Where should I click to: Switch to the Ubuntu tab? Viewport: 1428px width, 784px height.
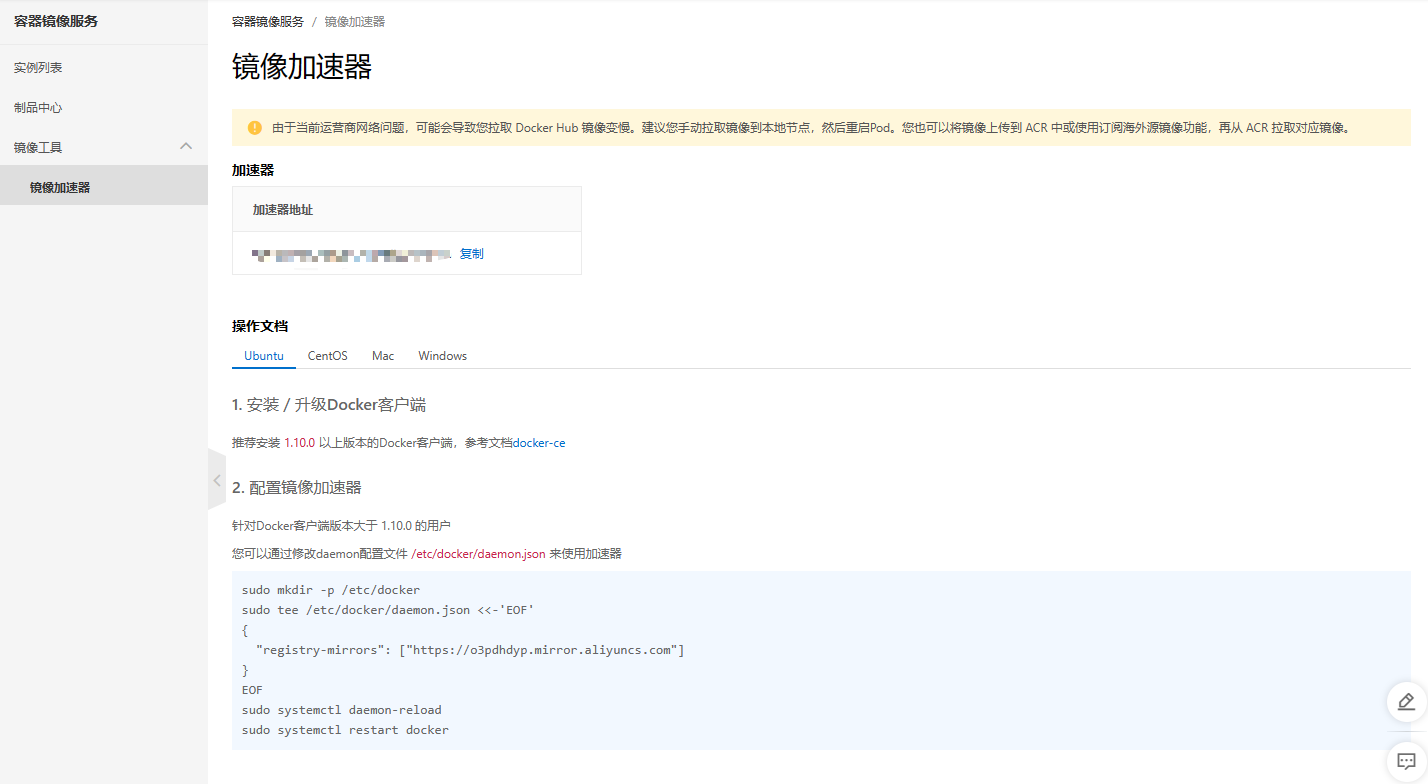click(264, 356)
